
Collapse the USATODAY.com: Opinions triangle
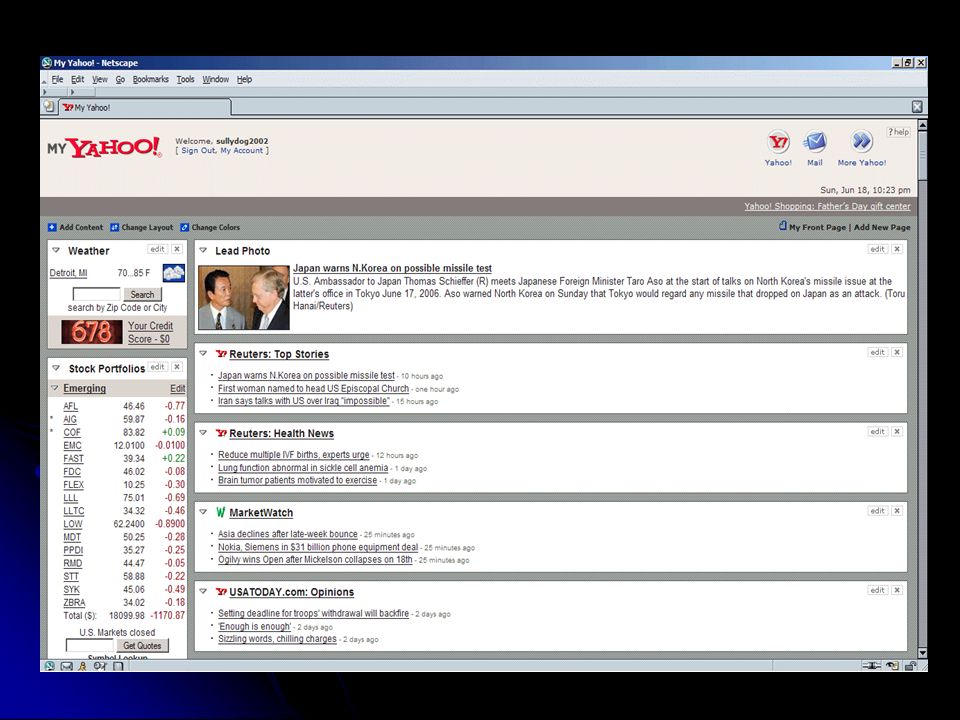tap(203, 591)
